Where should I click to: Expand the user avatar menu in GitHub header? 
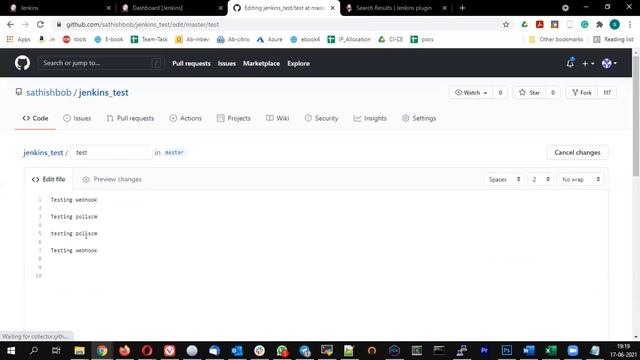[x=609, y=63]
